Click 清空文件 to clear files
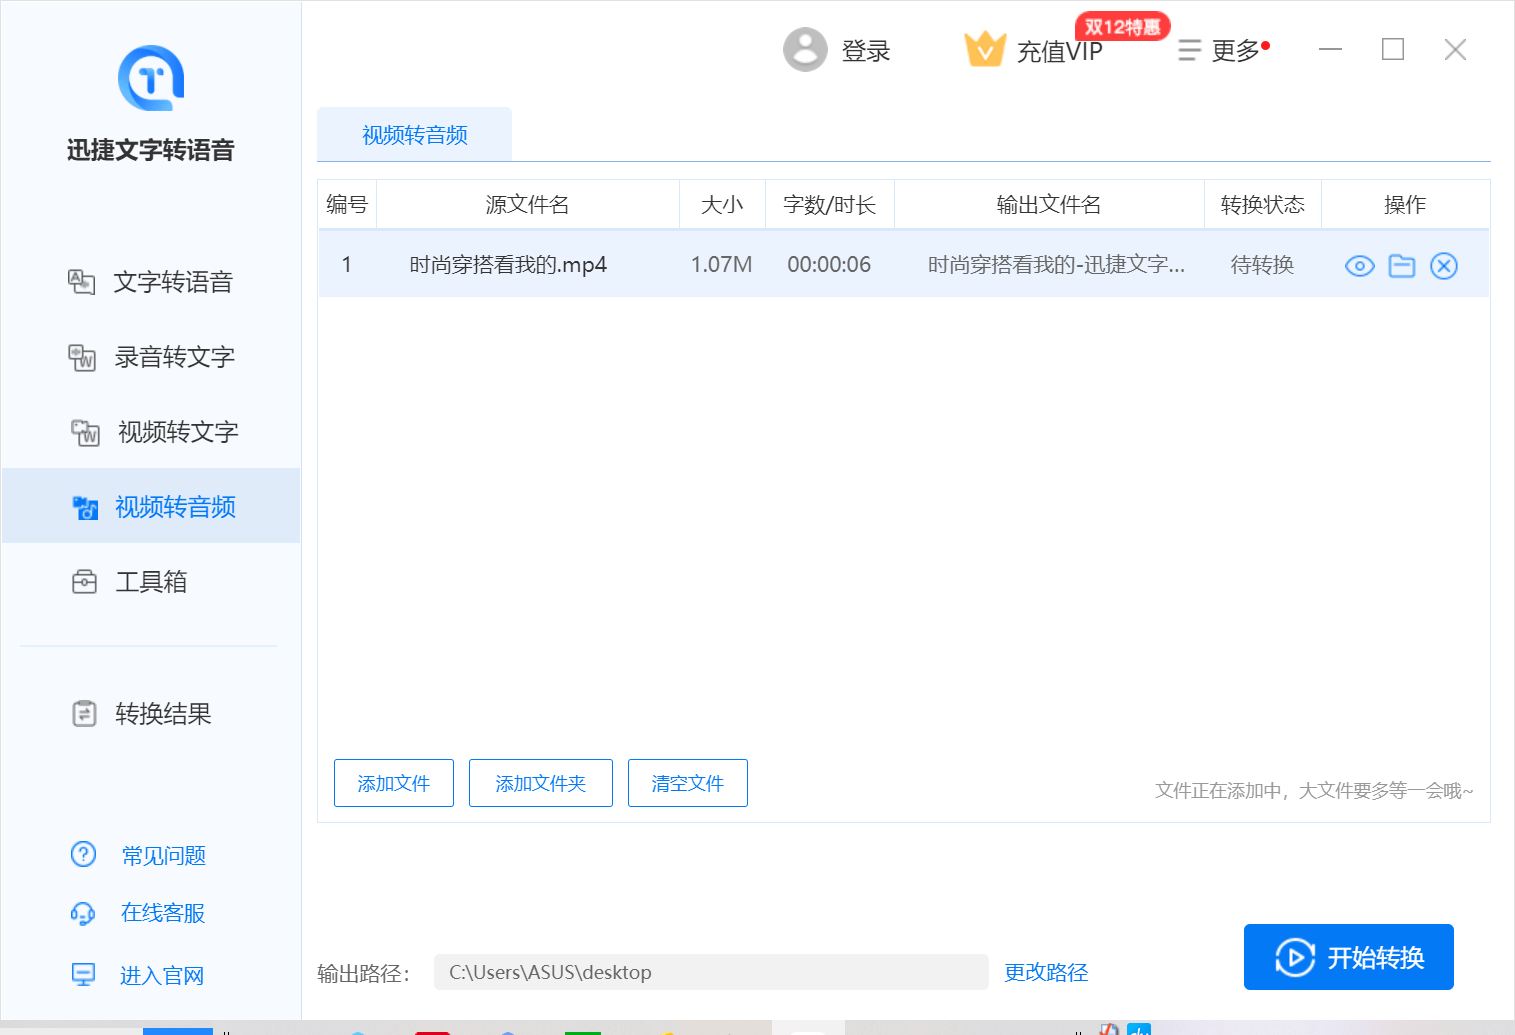This screenshot has width=1515, height=1035. [687, 783]
